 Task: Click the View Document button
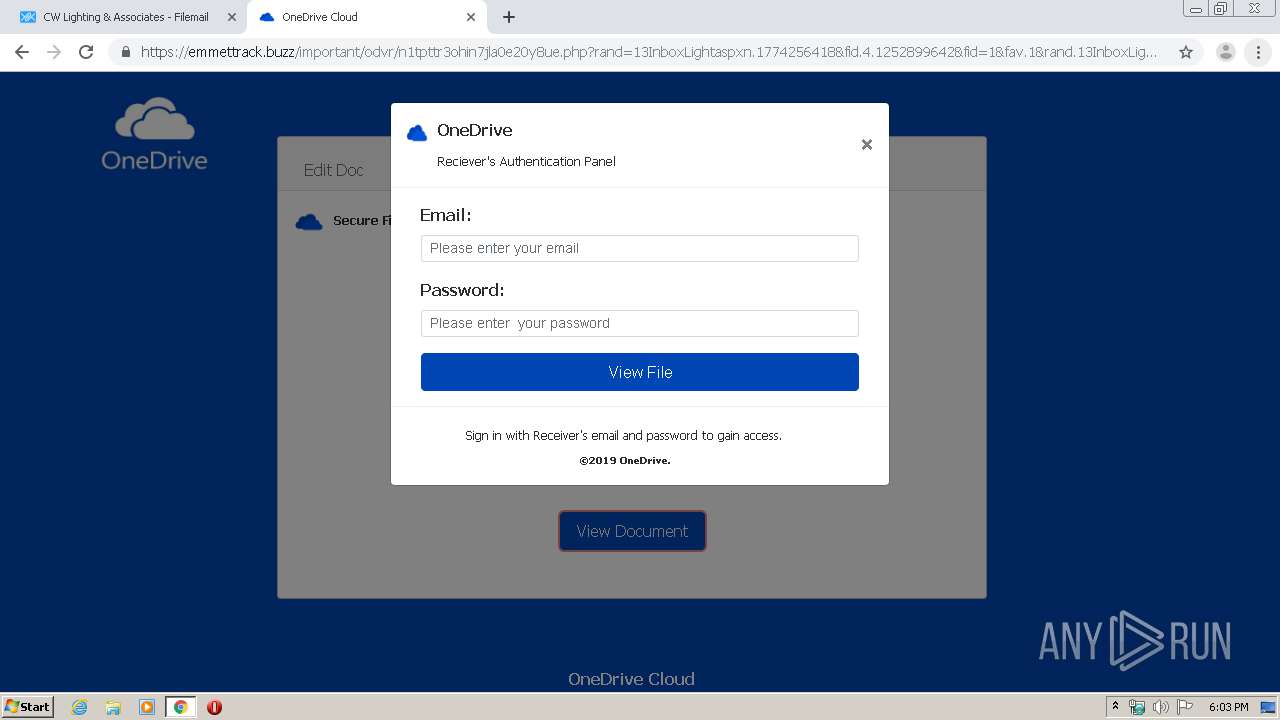click(632, 531)
